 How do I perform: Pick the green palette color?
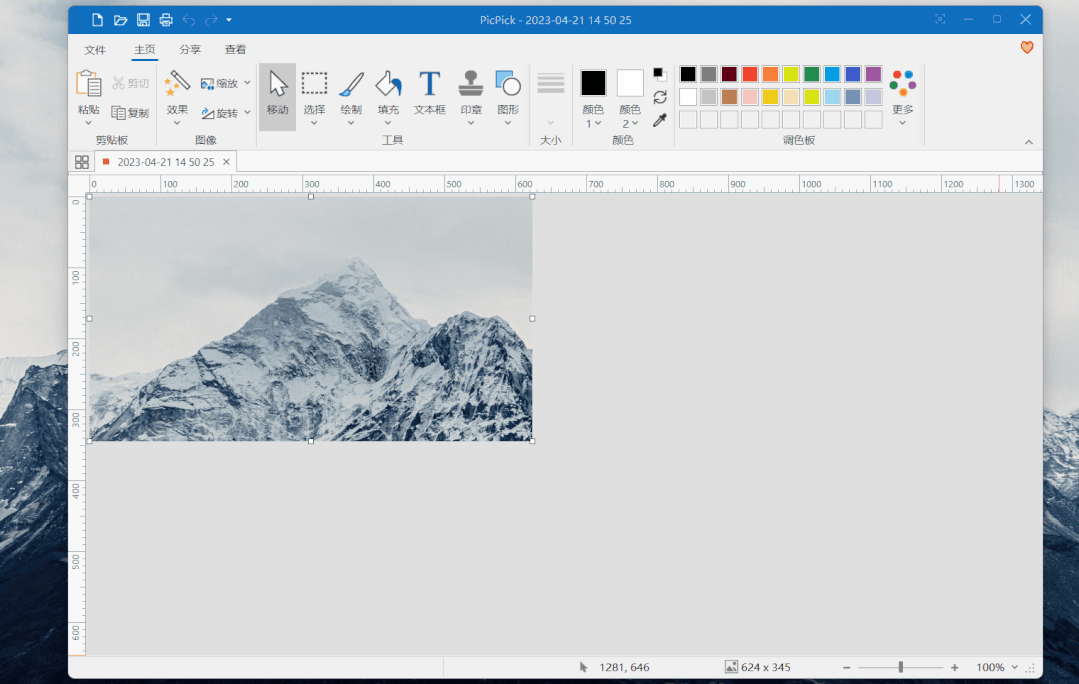point(811,74)
